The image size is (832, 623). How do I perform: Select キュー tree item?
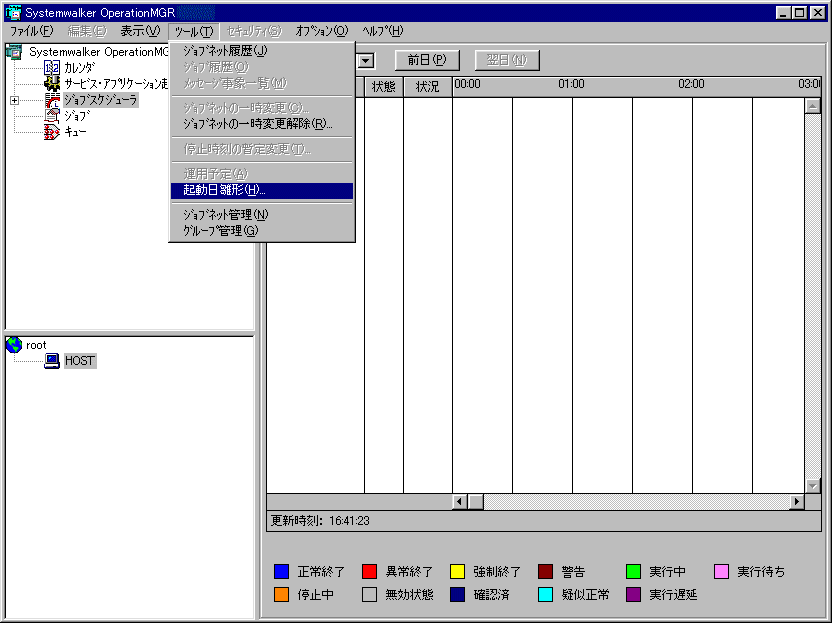click(75, 132)
